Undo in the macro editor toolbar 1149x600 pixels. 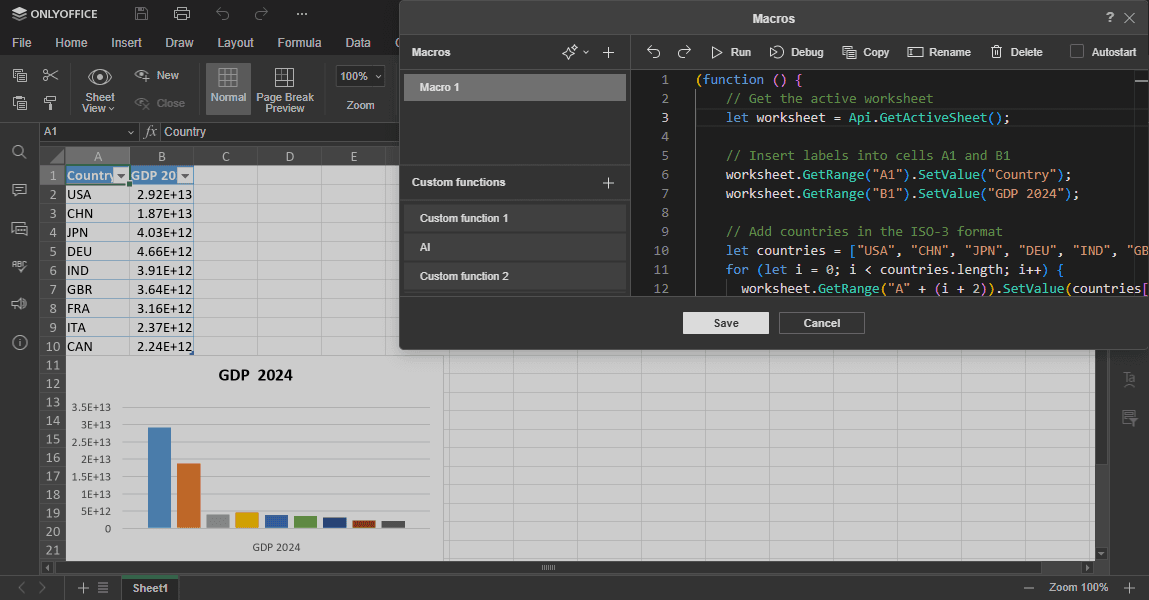pyautogui.click(x=654, y=52)
